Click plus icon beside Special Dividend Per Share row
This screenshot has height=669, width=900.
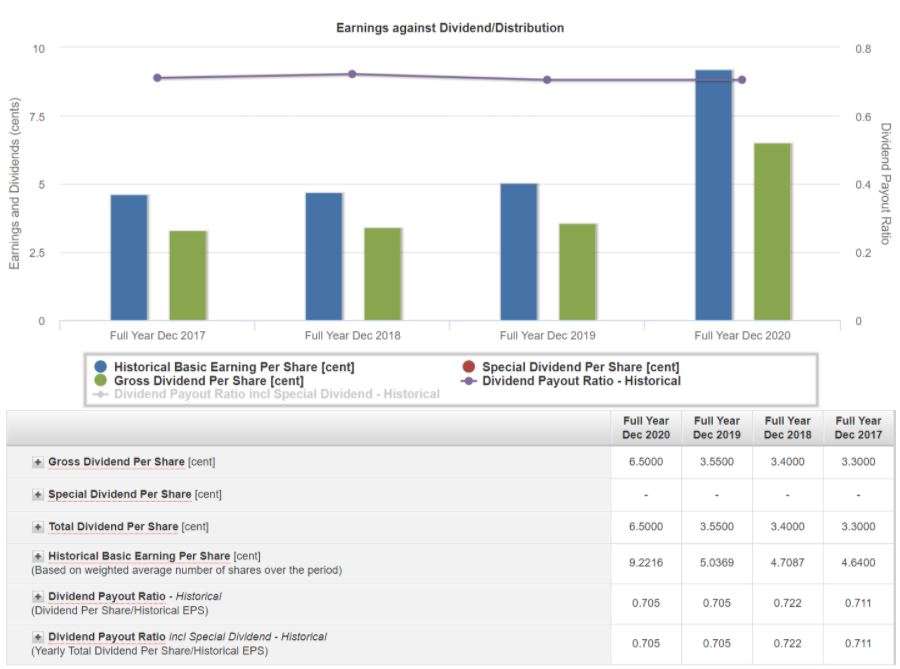click(x=38, y=495)
